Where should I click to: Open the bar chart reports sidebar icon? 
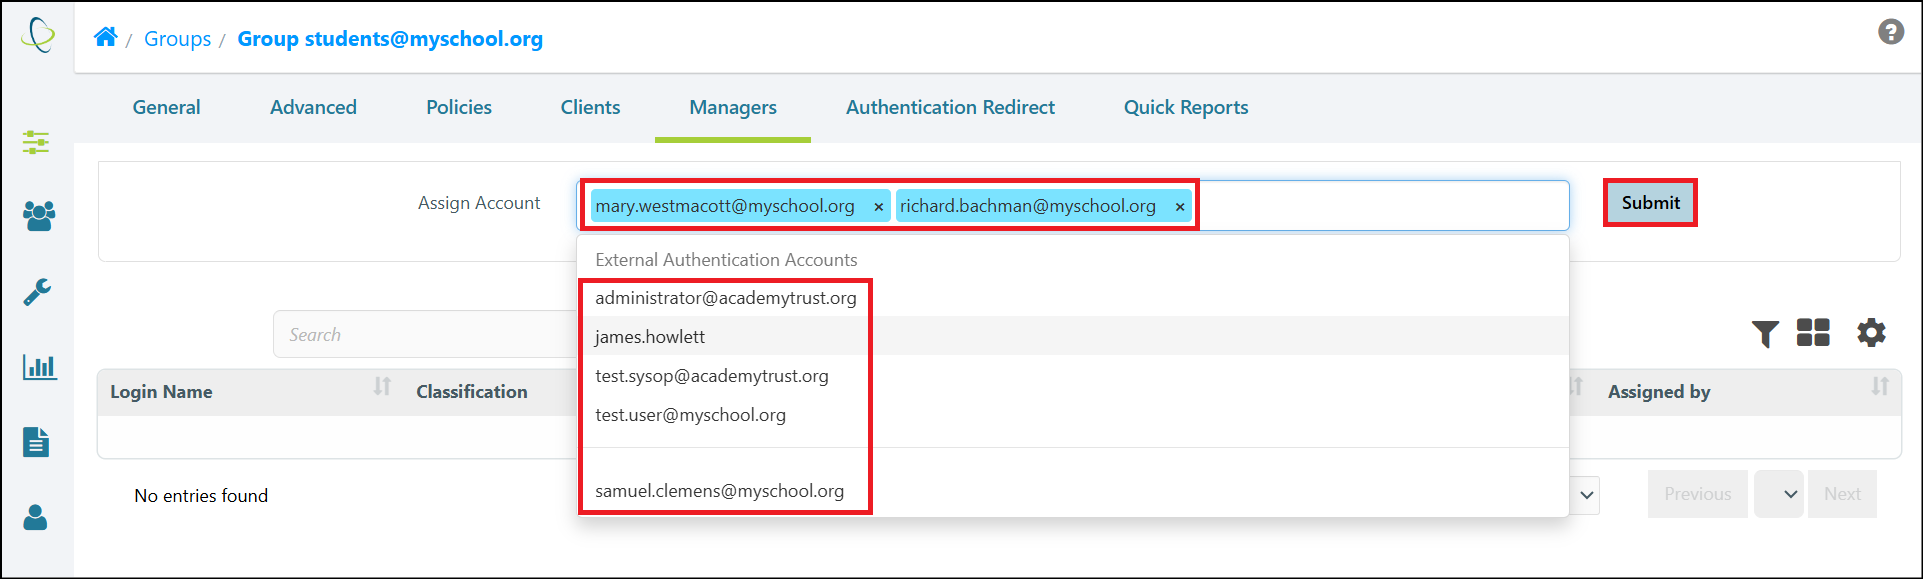click(x=39, y=367)
